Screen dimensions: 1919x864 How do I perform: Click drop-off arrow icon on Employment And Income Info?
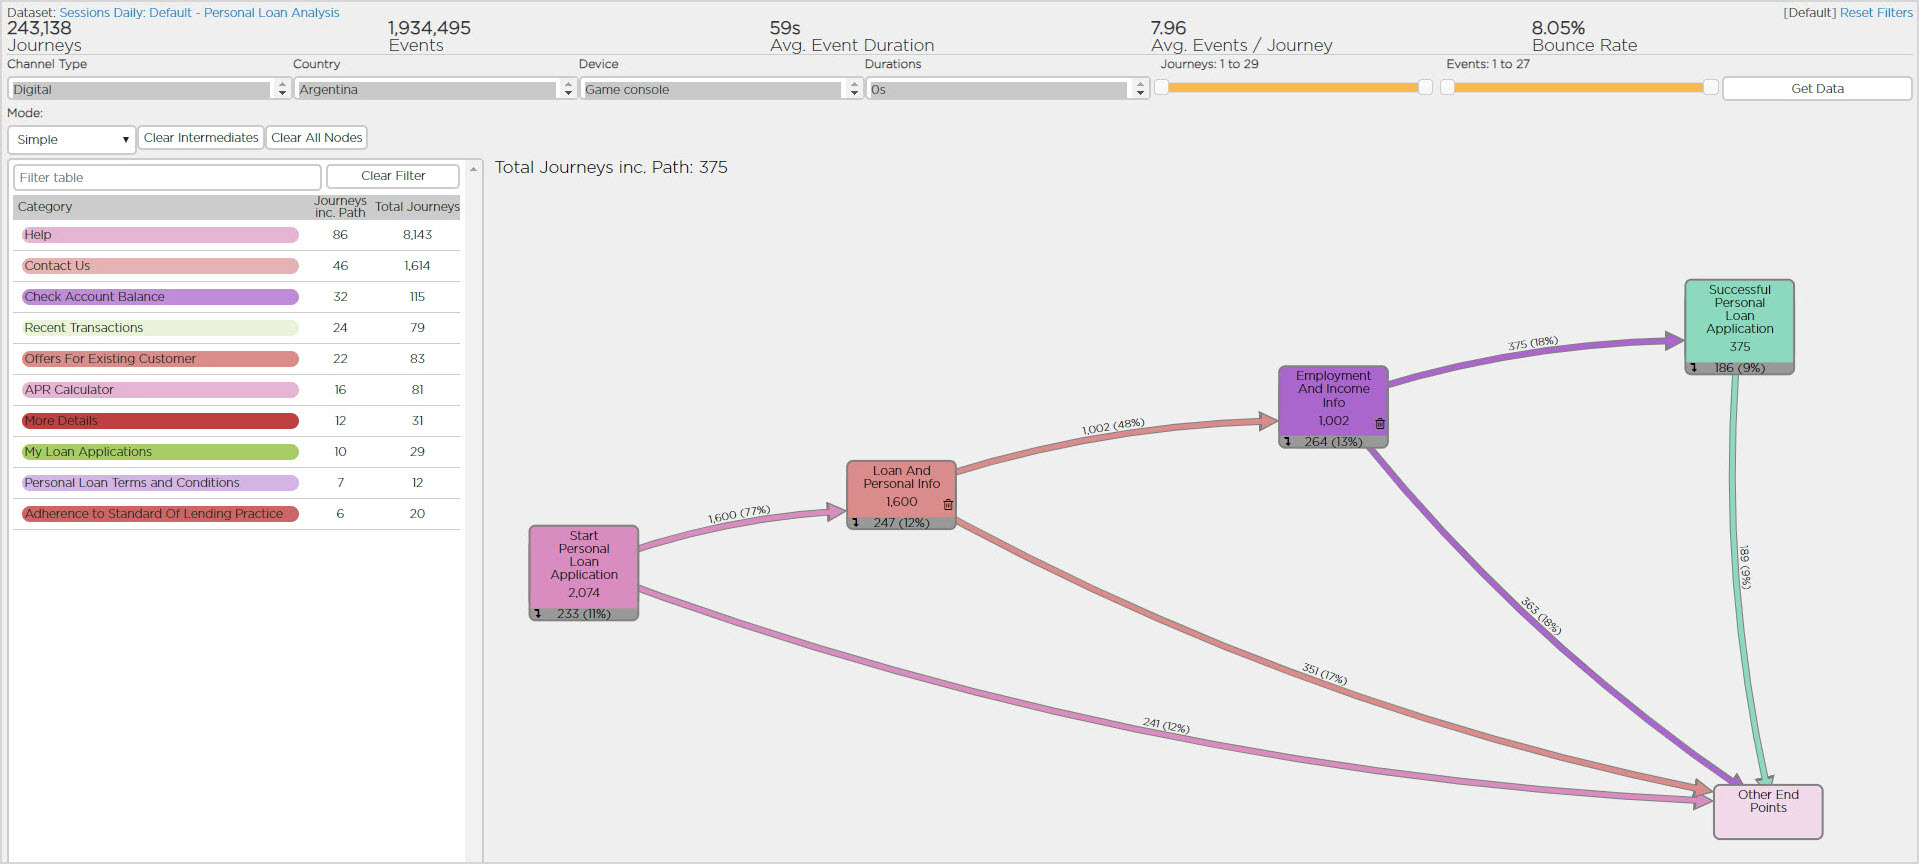[x=1288, y=442]
